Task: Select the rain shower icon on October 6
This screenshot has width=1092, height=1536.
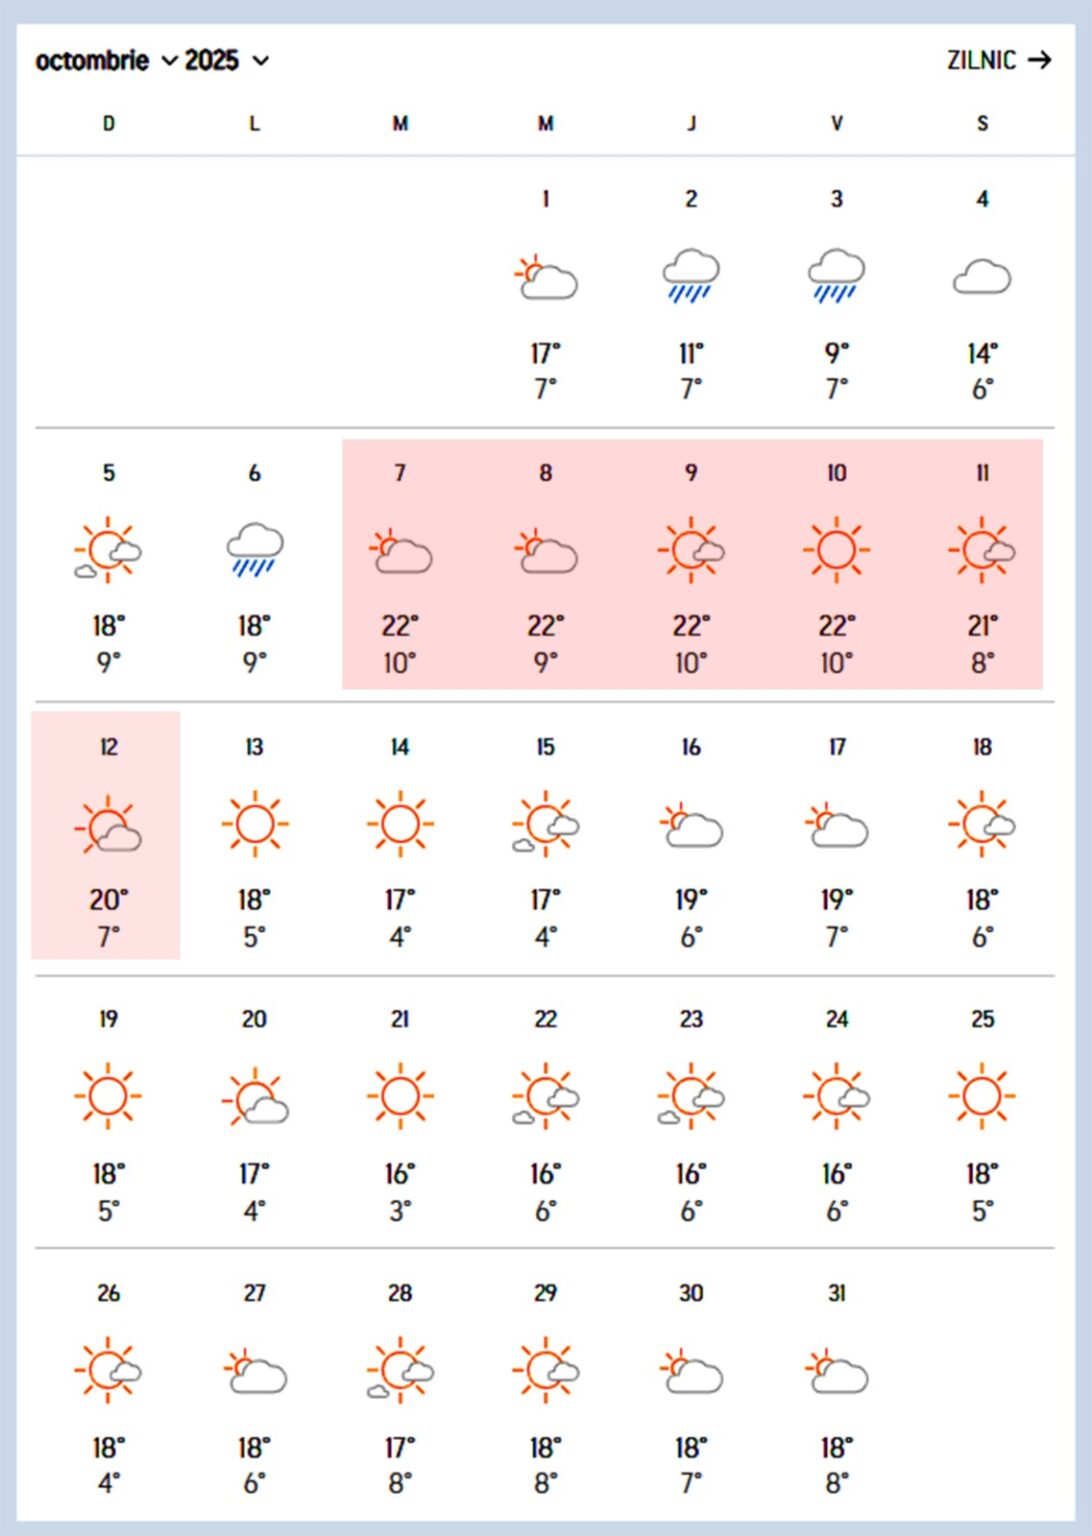Action: 254,550
